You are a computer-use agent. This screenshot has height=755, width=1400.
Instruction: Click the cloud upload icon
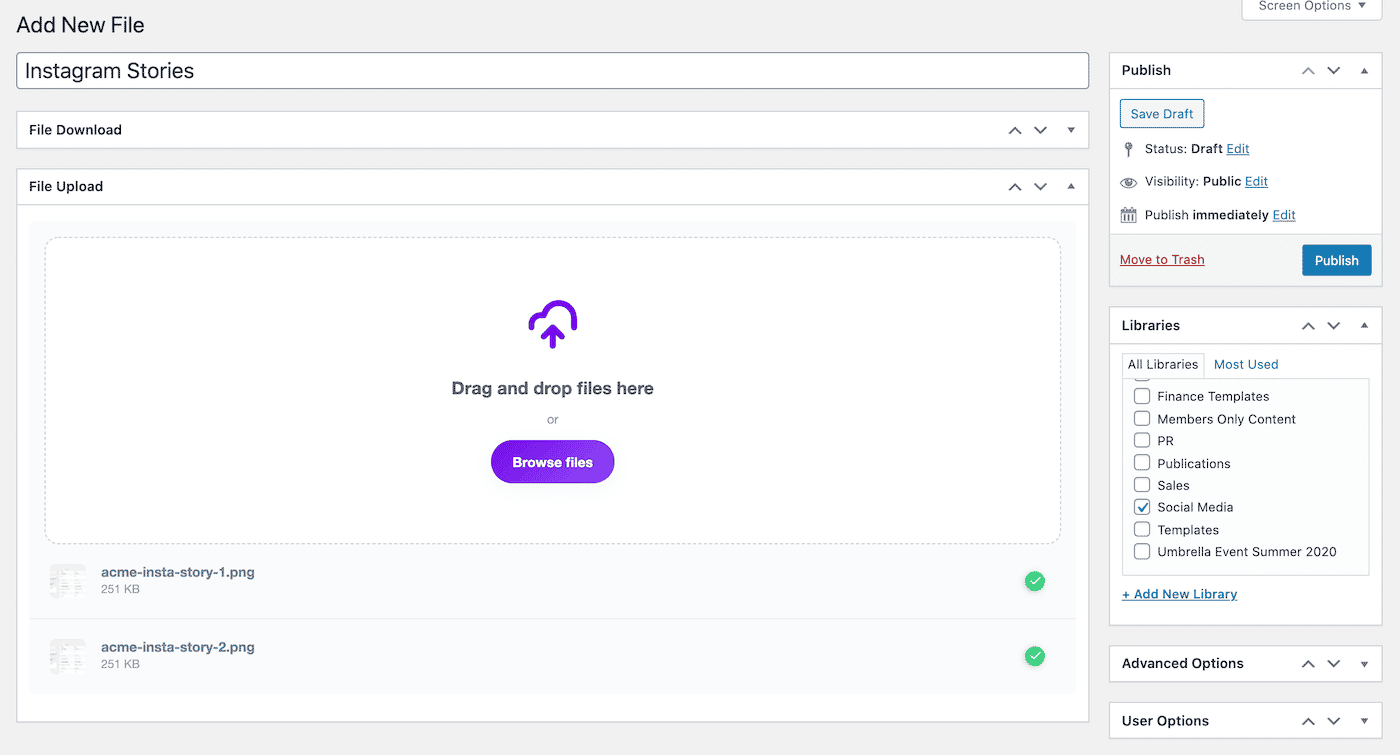(x=552, y=325)
